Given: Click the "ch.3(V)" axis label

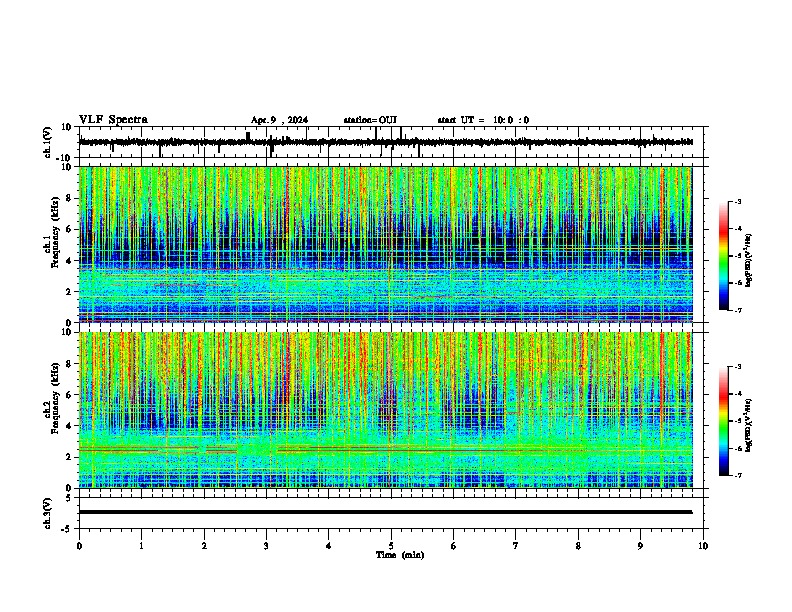Looking at the screenshot, I should pos(48,513).
